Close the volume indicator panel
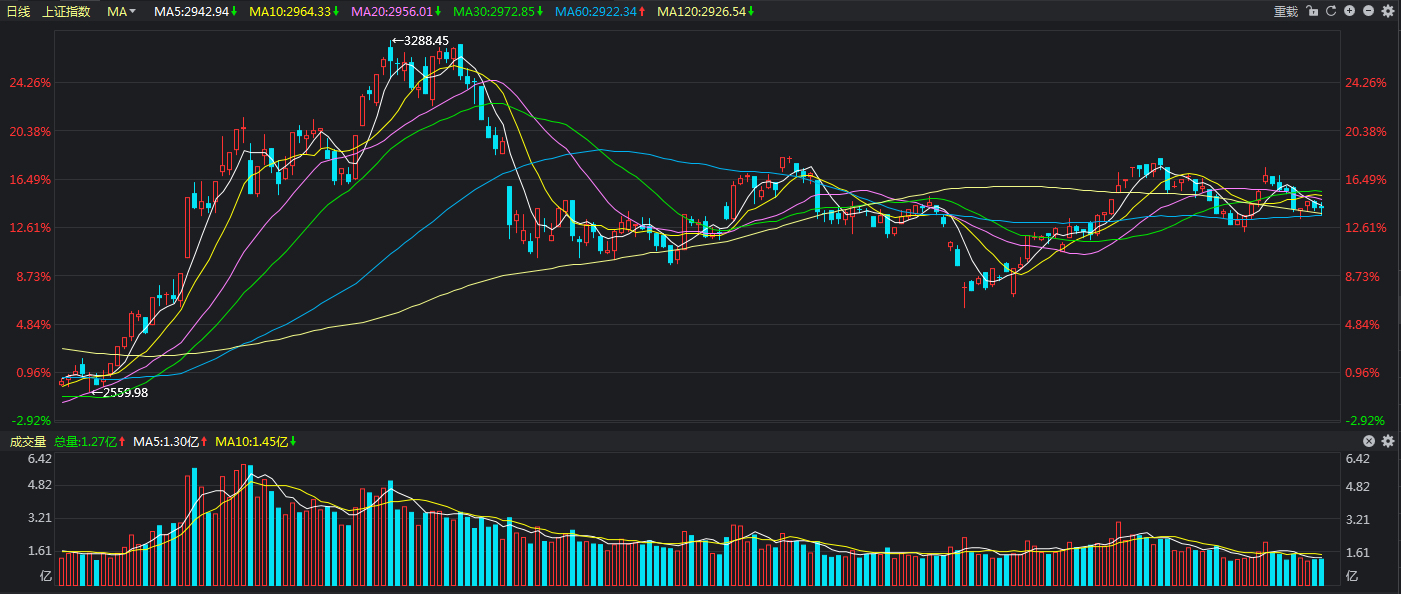Screen dimensions: 1401x594 coord(1369,441)
